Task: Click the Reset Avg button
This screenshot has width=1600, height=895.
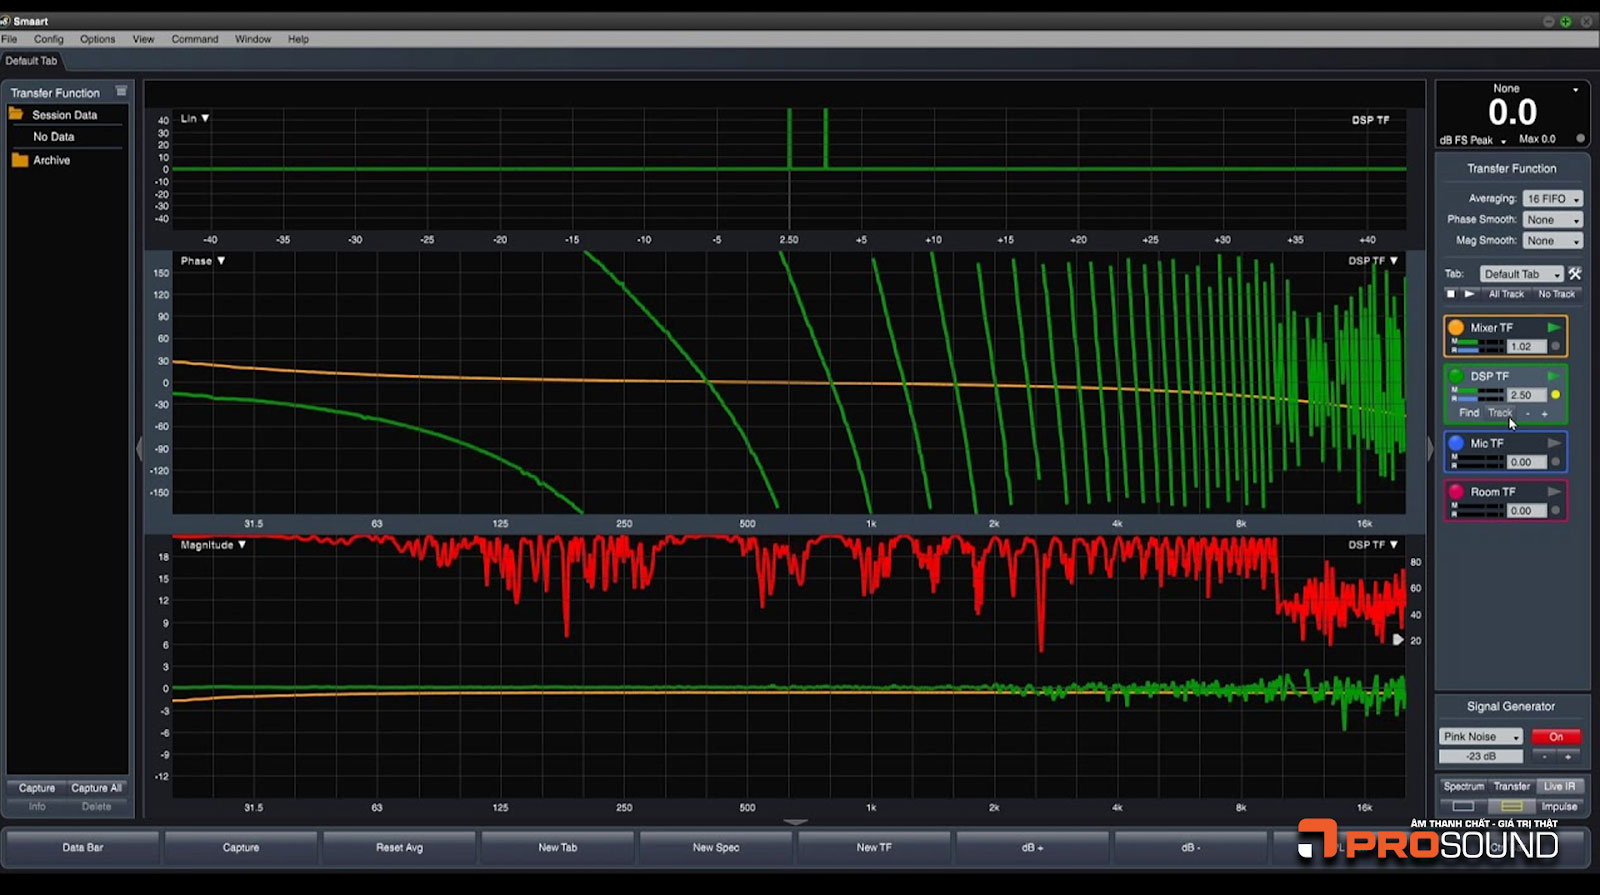Action: click(x=399, y=847)
